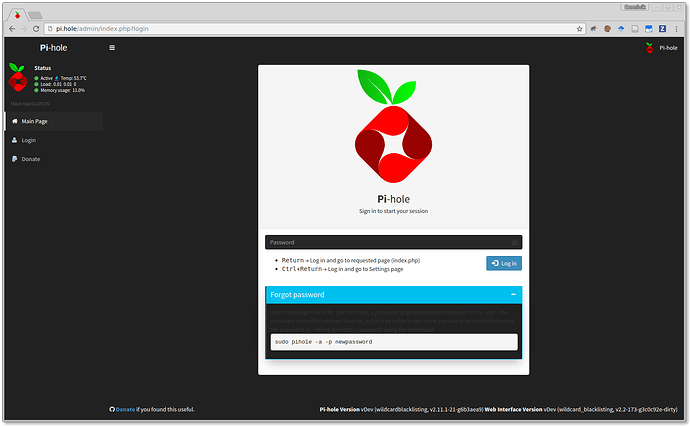Viewport: 690px width, 426px height.
Task: Follow the Donate link in the footer
Action: 125,409
